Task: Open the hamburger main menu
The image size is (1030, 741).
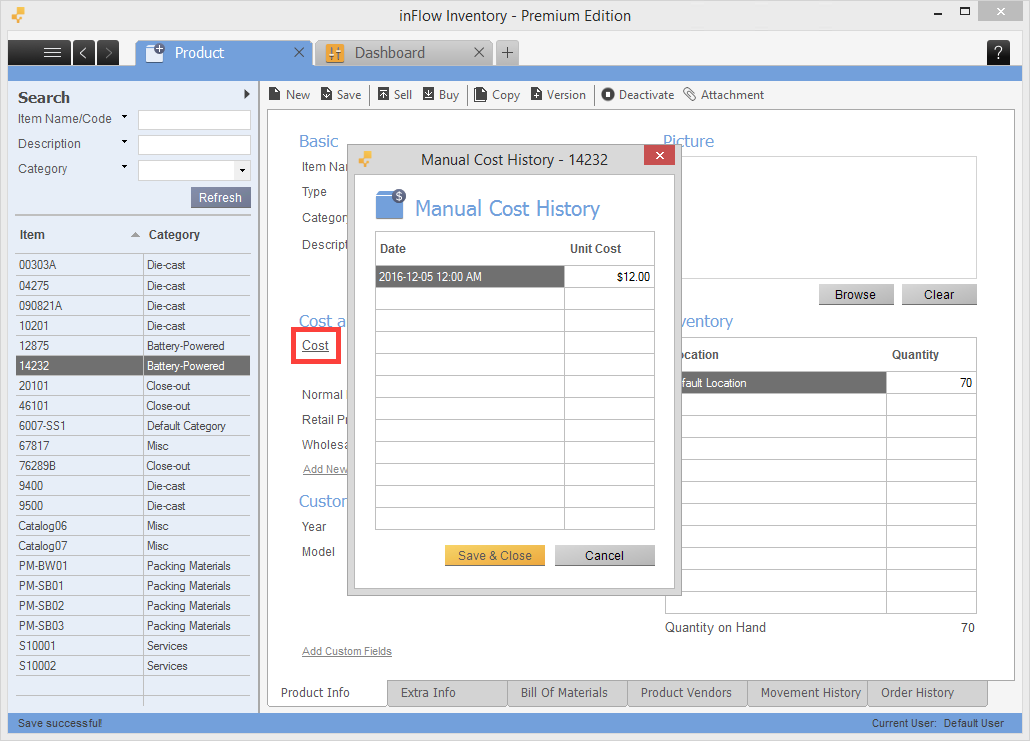Action: [40, 53]
